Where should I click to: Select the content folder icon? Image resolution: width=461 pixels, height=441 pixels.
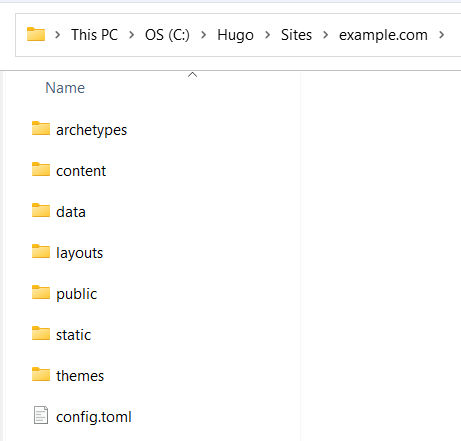coord(41,169)
